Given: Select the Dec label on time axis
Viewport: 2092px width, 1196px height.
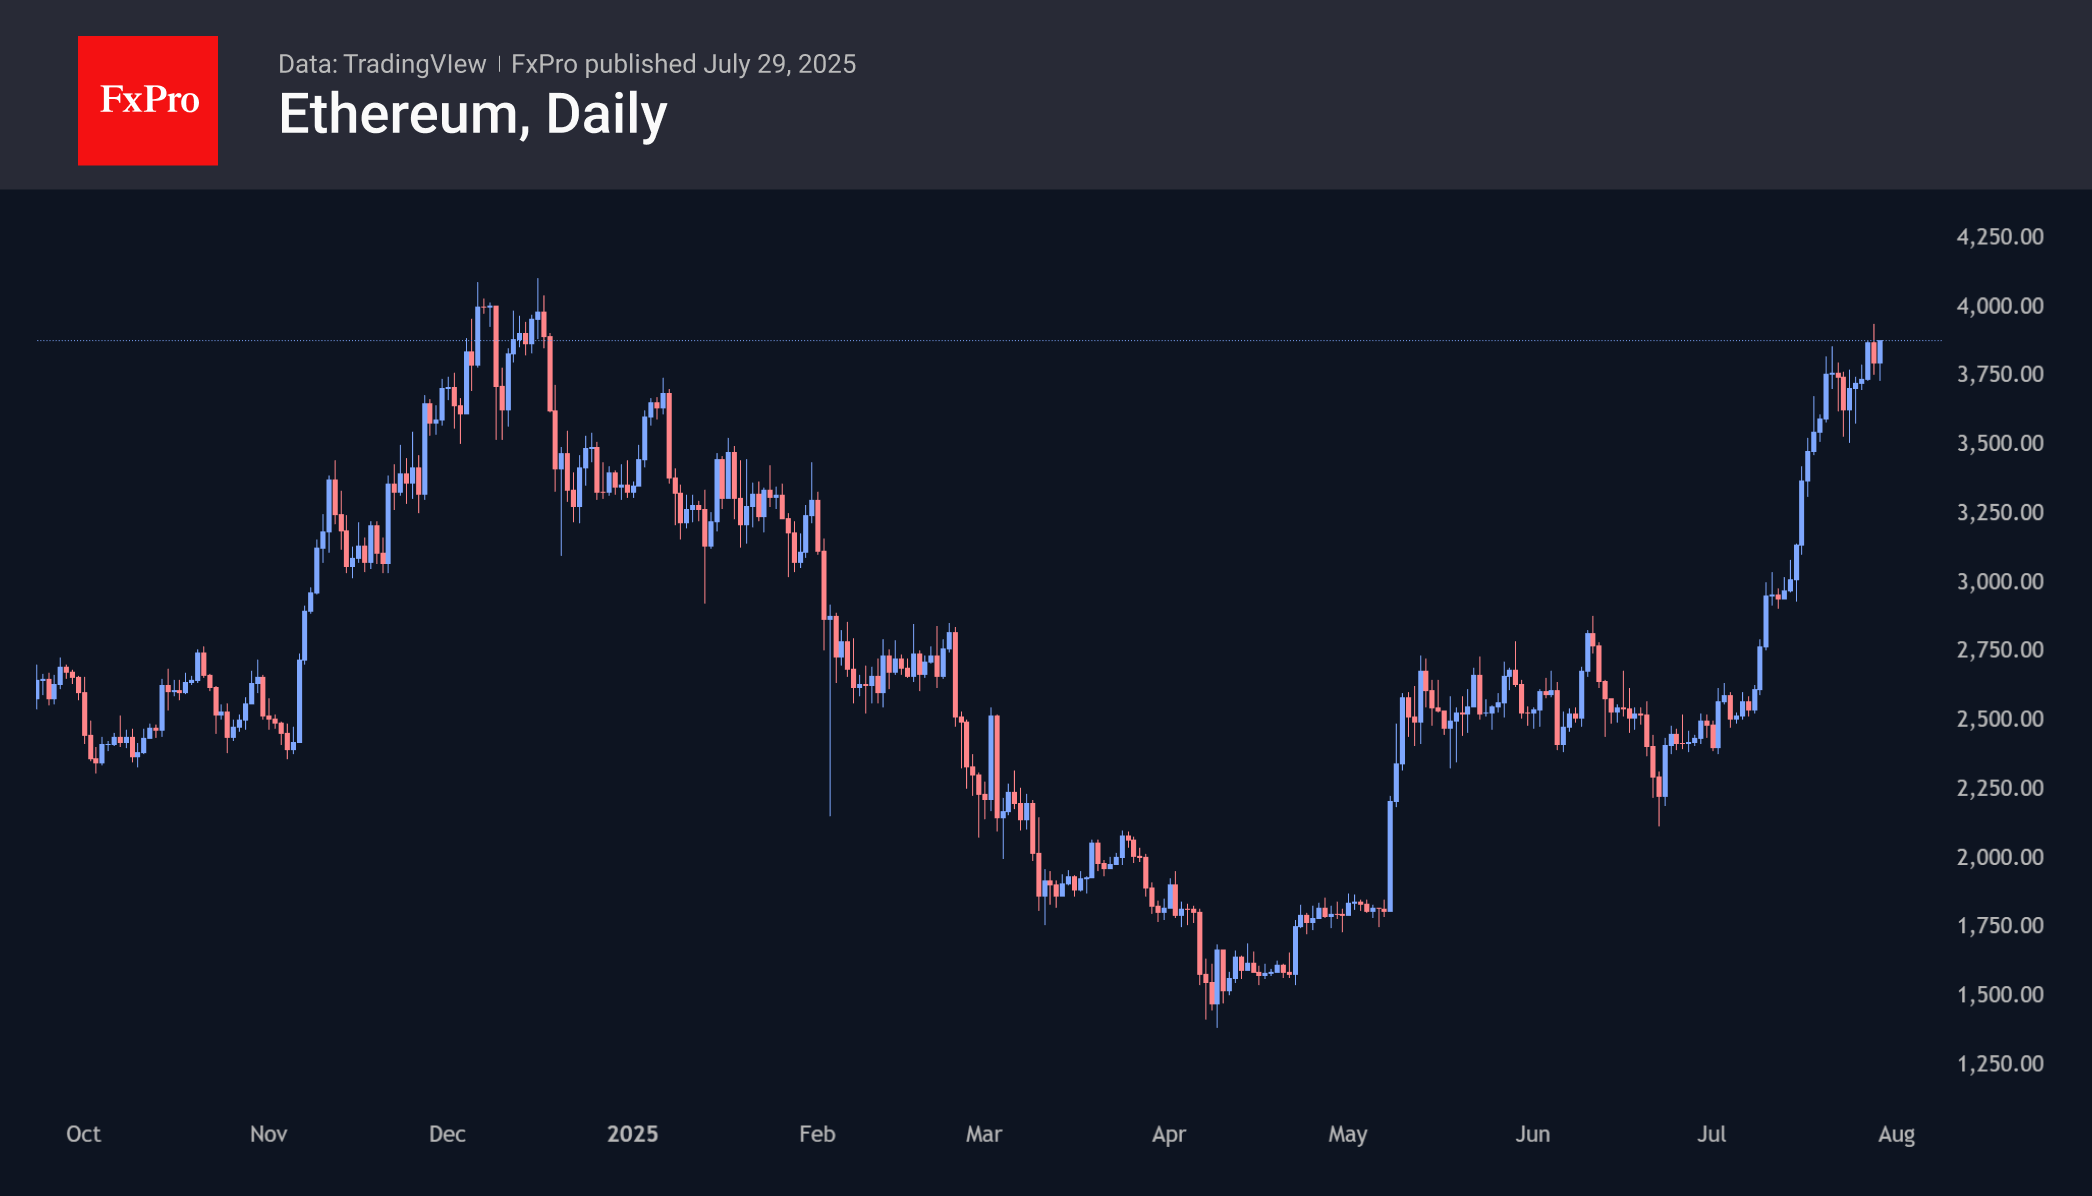Looking at the screenshot, I should point(447,1134).
